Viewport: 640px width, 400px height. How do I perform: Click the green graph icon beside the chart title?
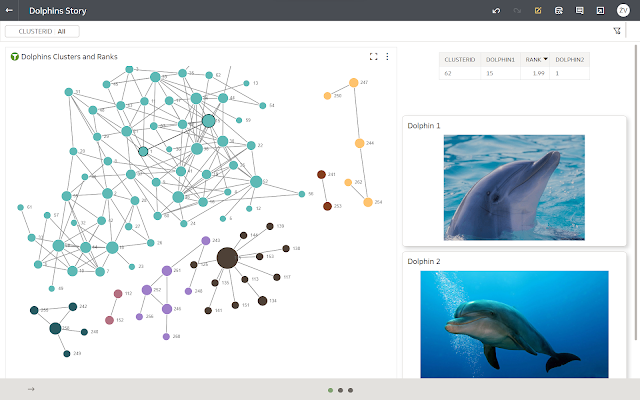[x=15, y=57]
